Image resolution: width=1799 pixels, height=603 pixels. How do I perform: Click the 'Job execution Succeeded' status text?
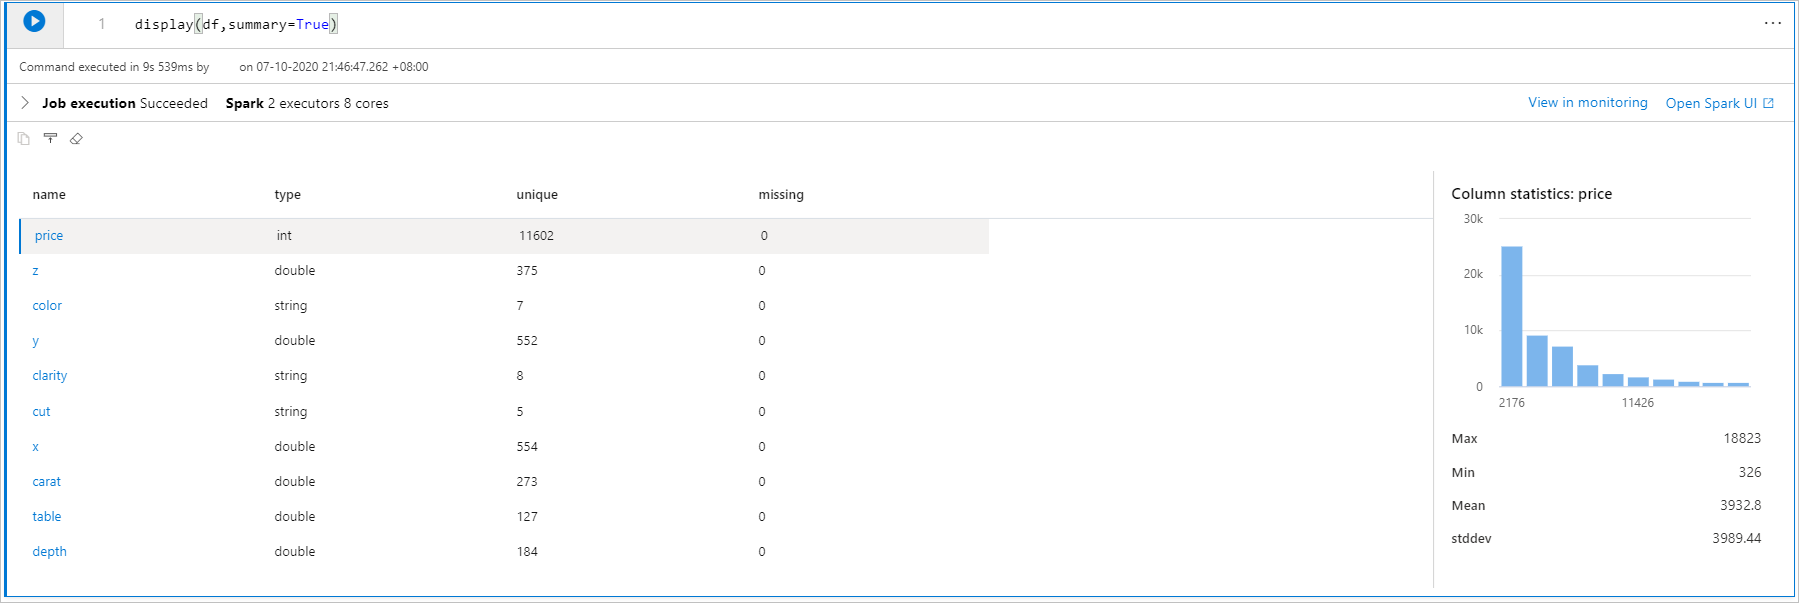(125, 103)
